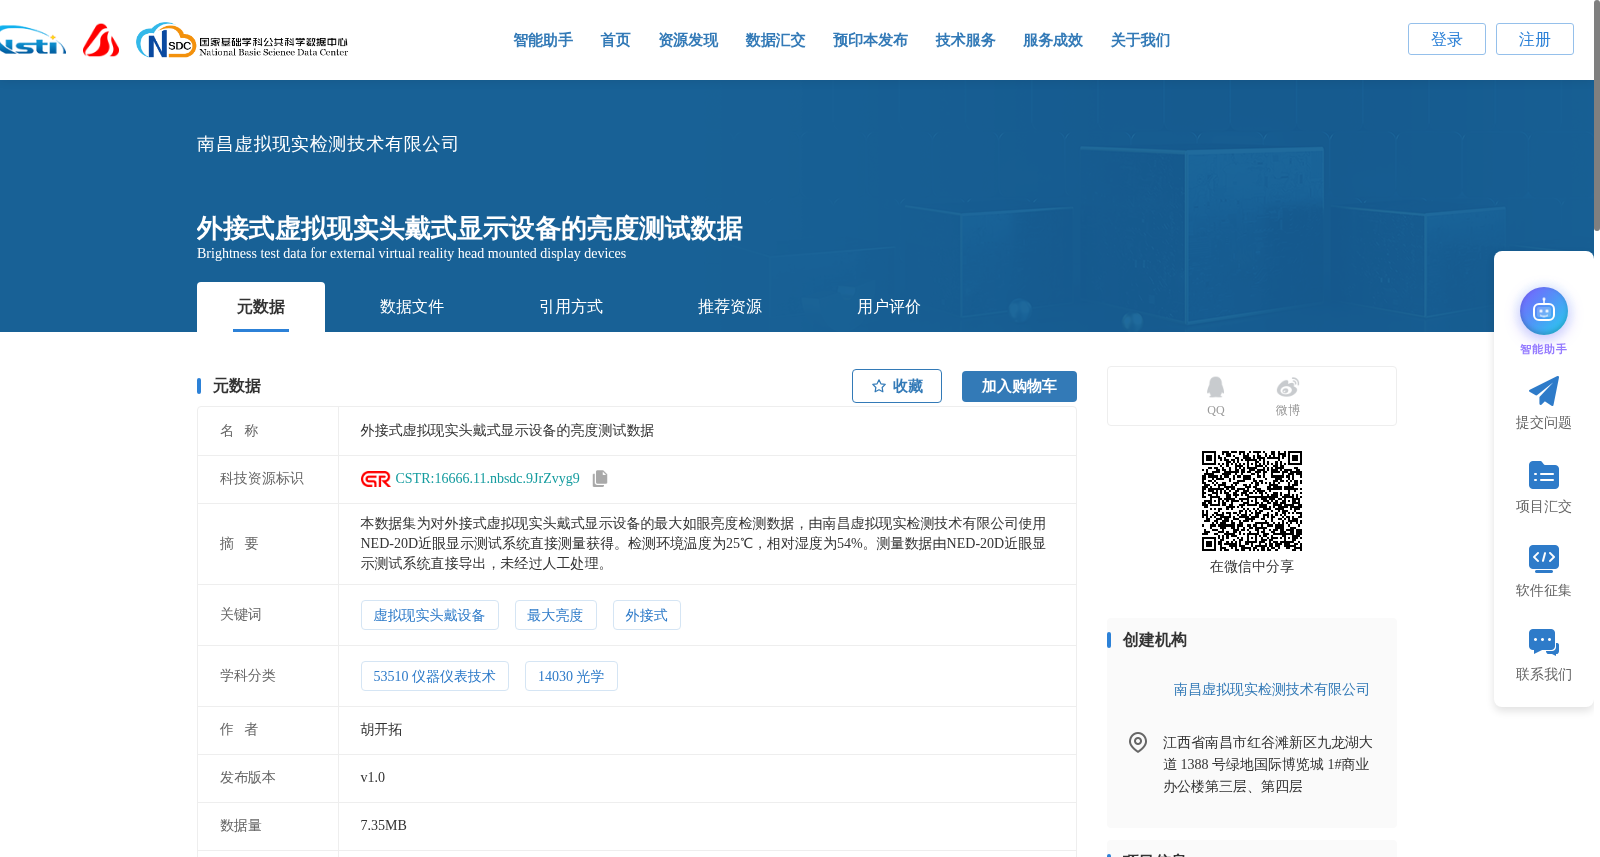Click the 注册 register button

coord(1535,39)
